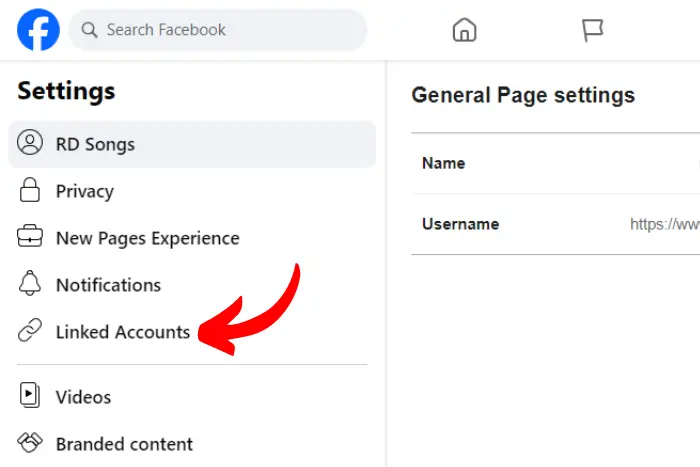Click the Privacy lock icon
Screen dimensions: 700x467
pyautogui.click(x=29, y=190)
